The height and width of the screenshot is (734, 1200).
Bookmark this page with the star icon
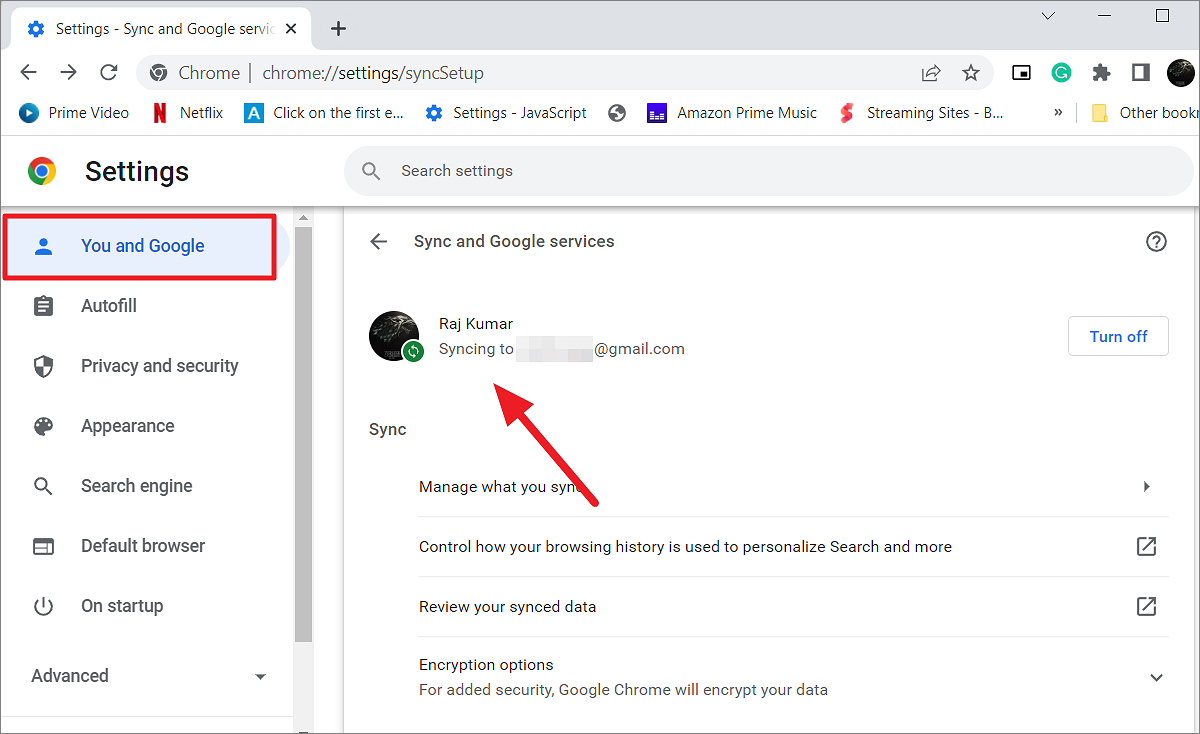pyautogui.click(x=970, y=72)
